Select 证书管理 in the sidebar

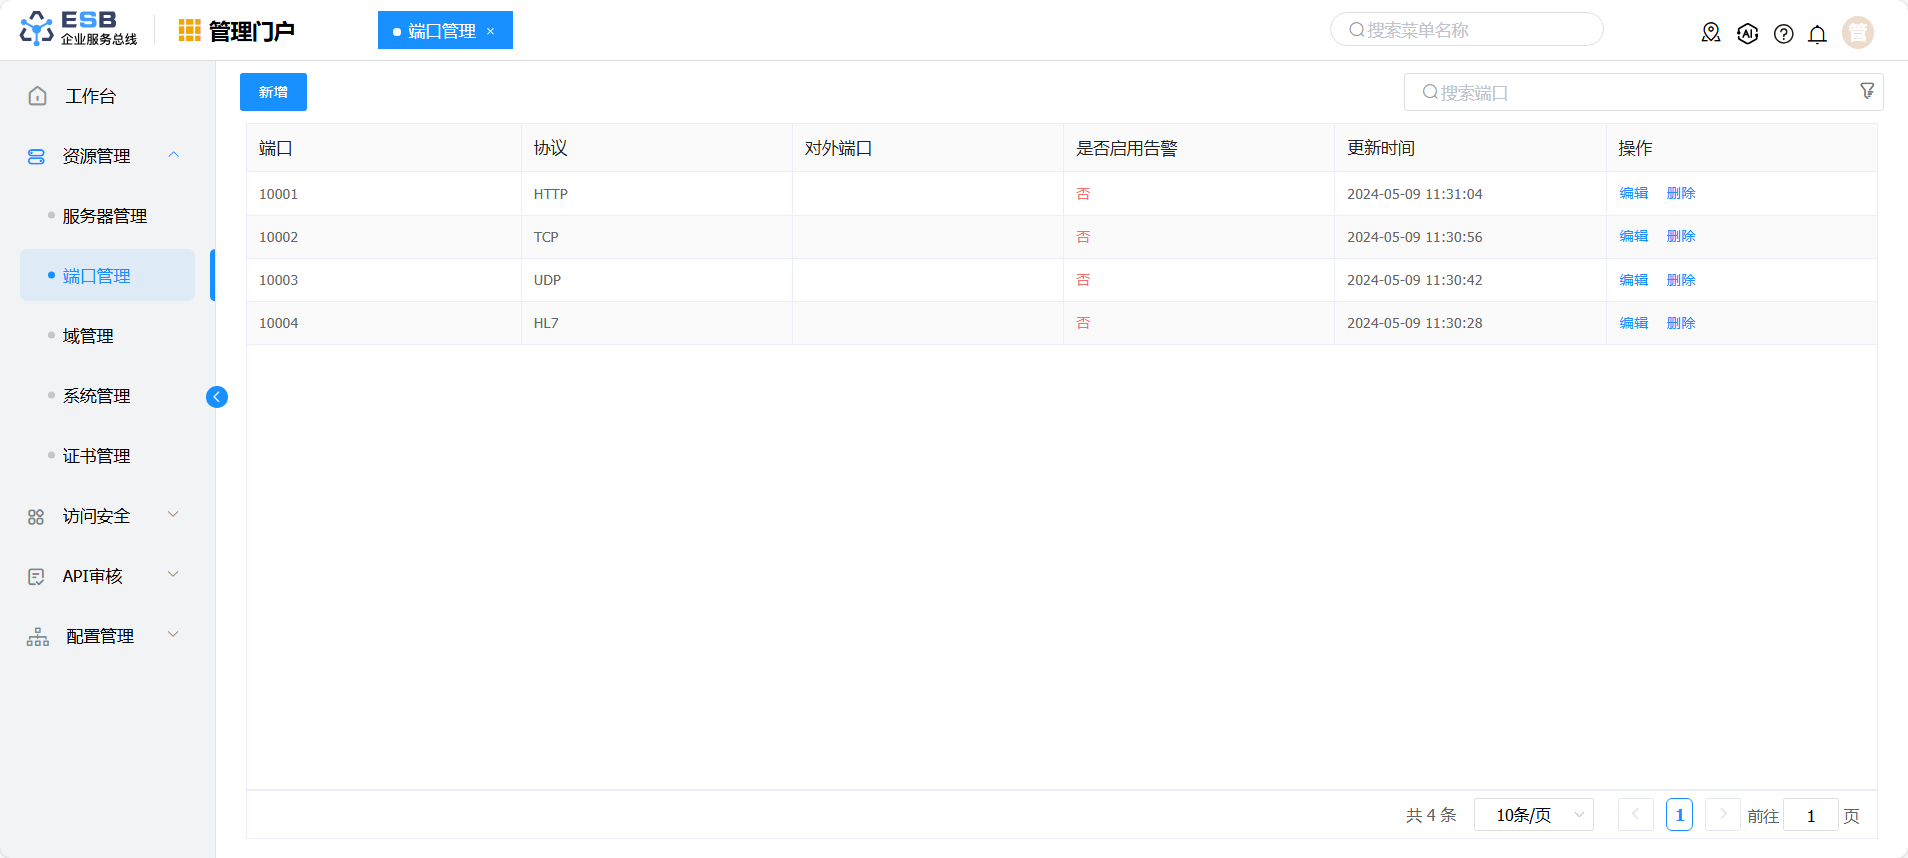click(x=97, y=456)
